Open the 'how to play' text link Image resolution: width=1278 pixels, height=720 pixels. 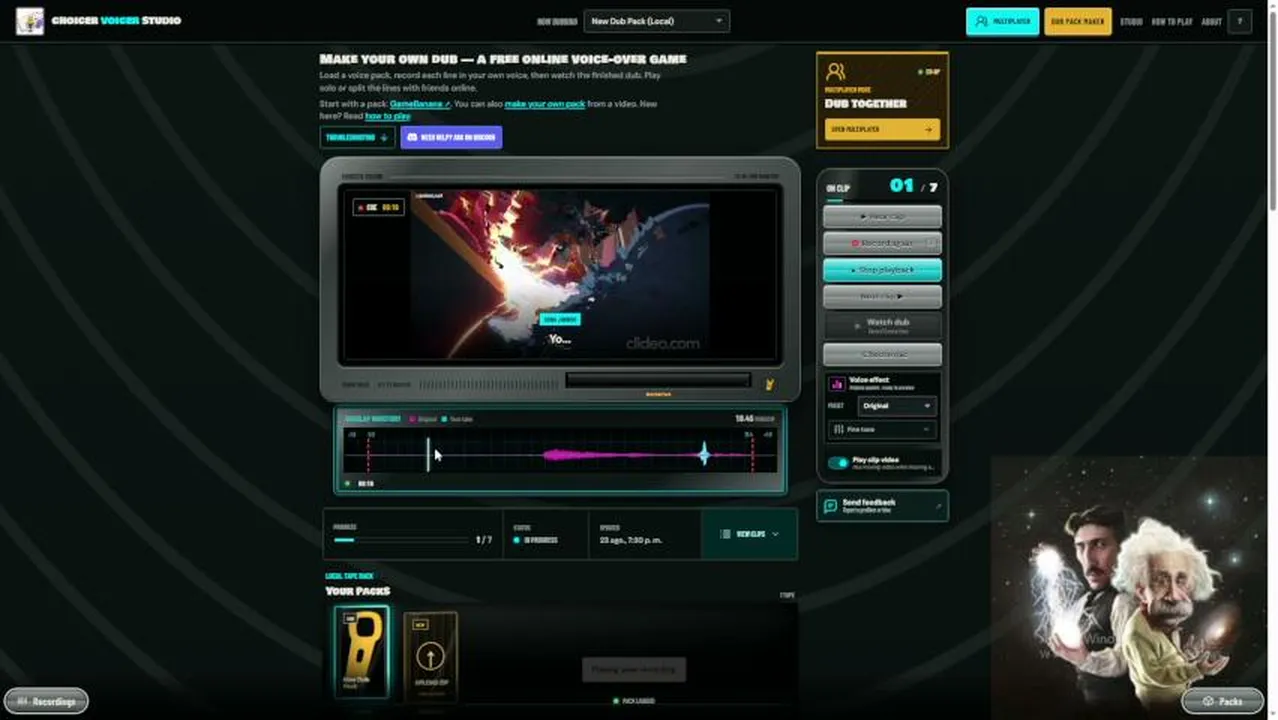coord(388,116)
